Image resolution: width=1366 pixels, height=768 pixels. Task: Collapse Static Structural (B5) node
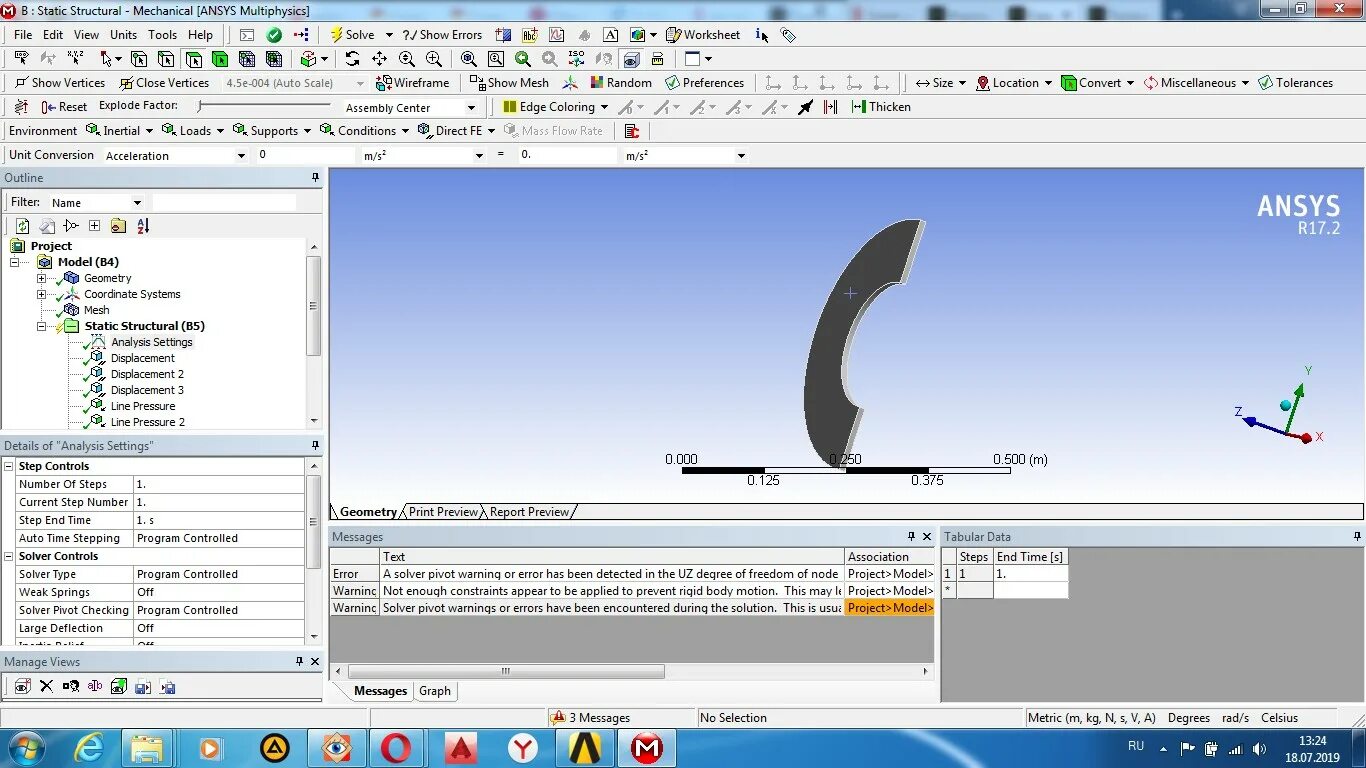(41, 326)
